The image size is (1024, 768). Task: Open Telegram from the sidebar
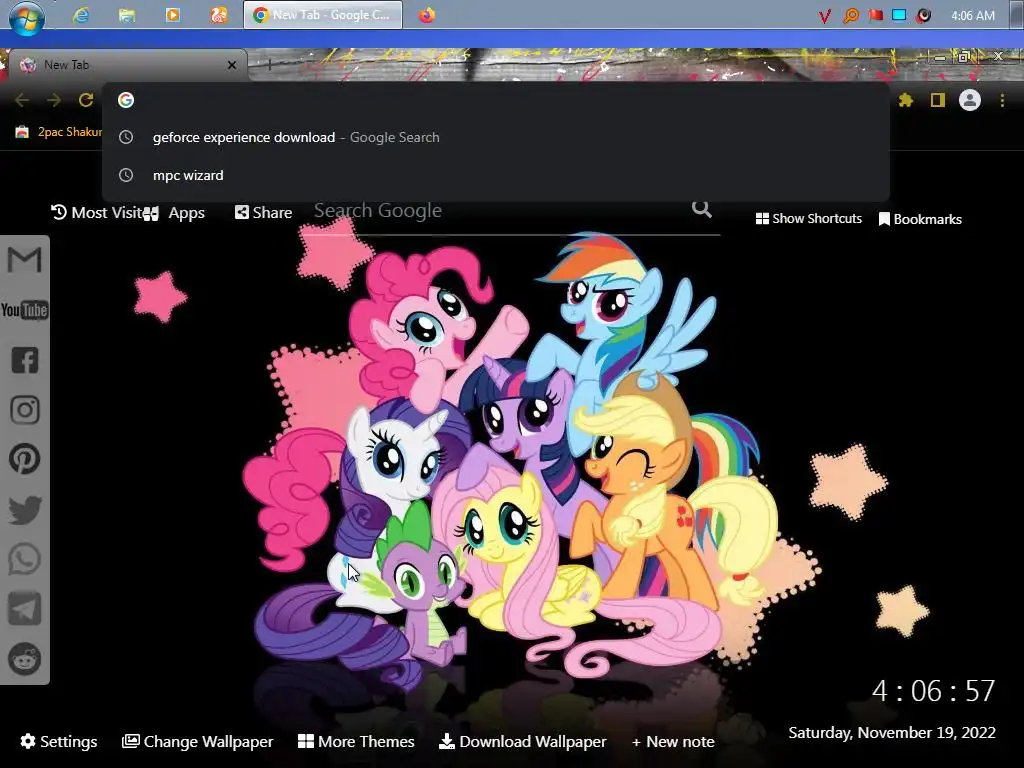(25, 609)
